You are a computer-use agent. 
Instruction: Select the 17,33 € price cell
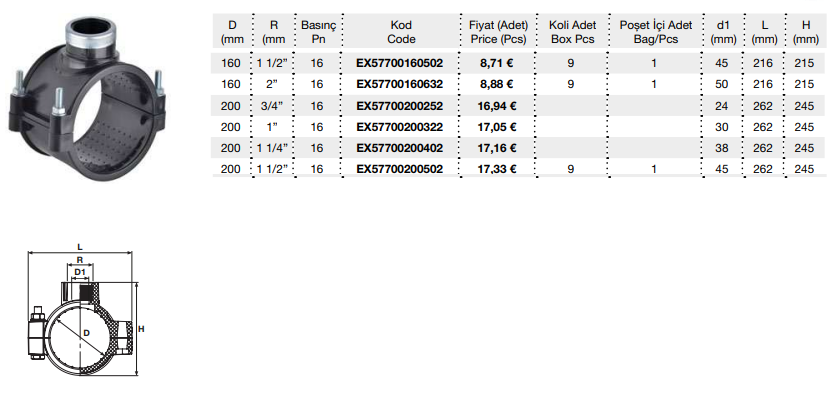coord(498,169)
